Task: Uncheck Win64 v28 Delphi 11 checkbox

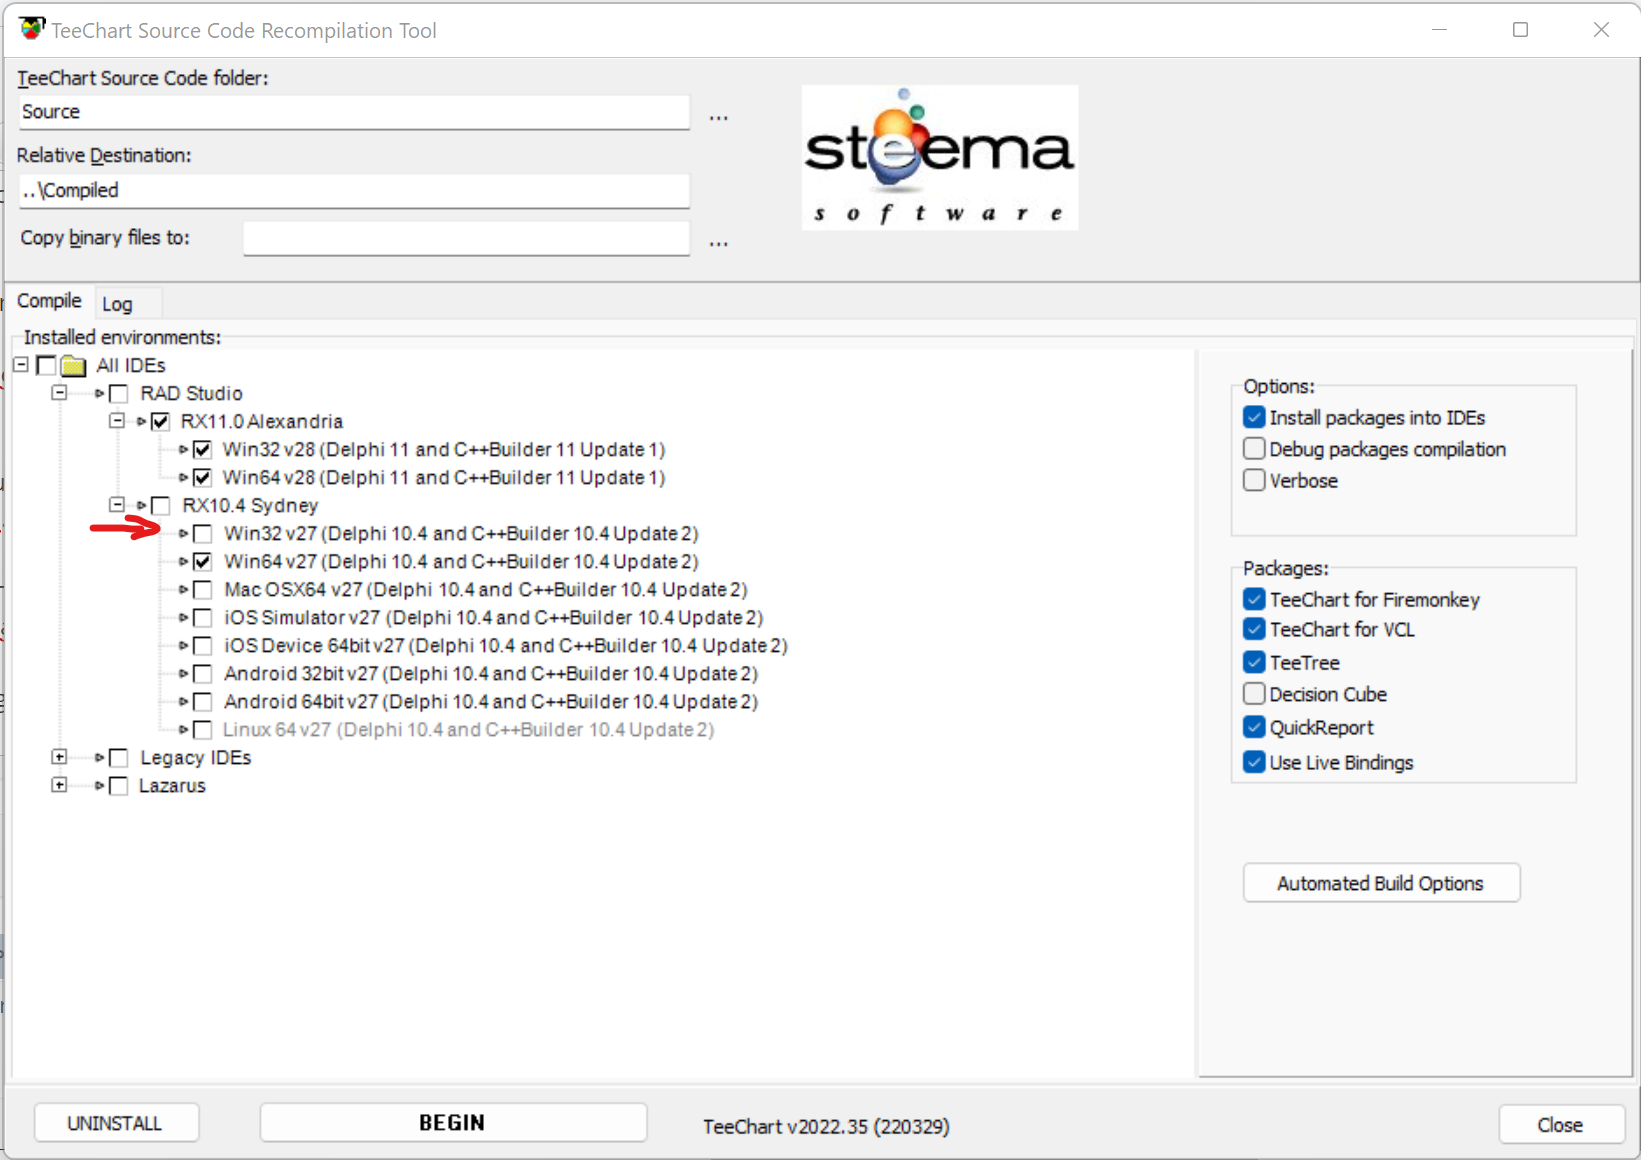Action: [203, 477]
